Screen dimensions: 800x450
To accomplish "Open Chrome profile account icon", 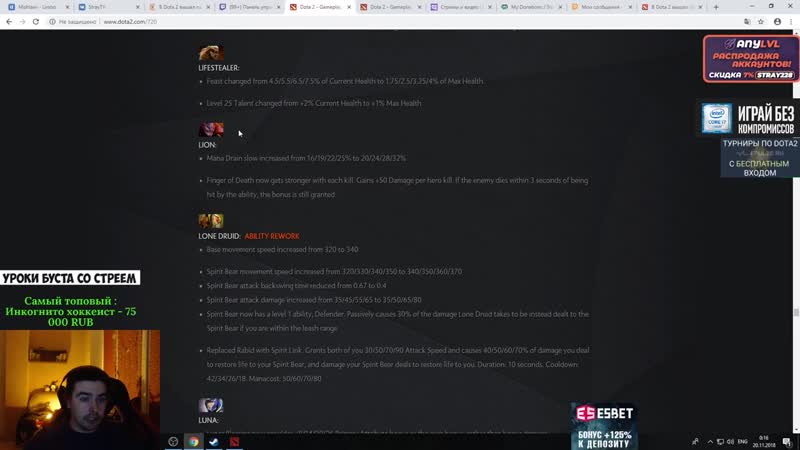I will [x=777, y=22].
